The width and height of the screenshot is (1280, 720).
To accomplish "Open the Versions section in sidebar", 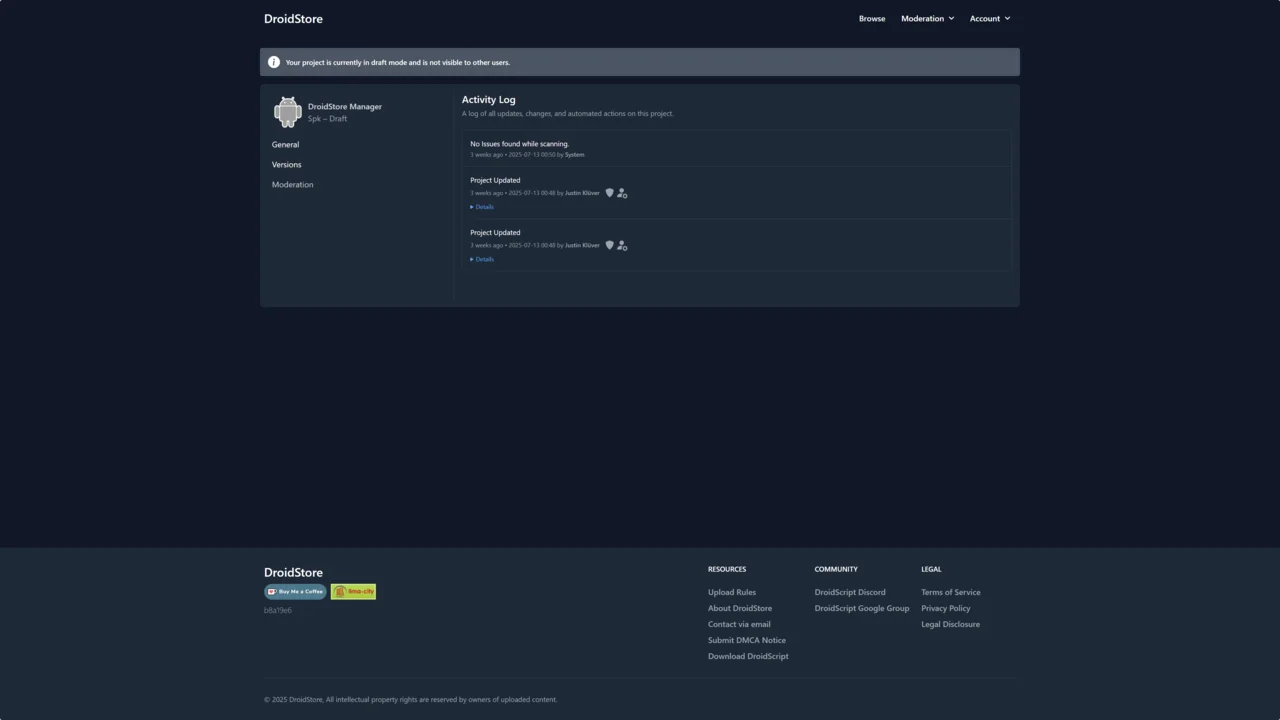I will [x=286, y=165].
